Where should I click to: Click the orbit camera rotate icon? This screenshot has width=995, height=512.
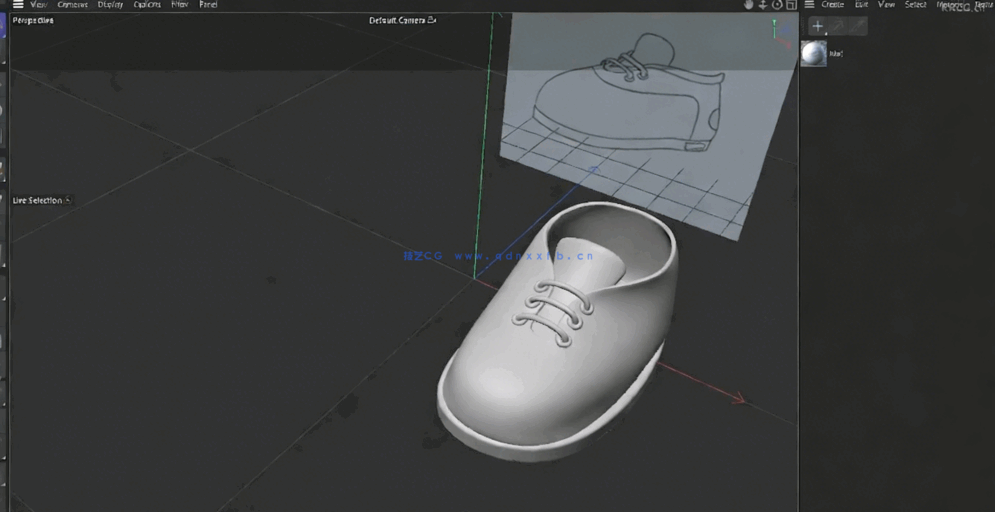[x=777, y=5]
